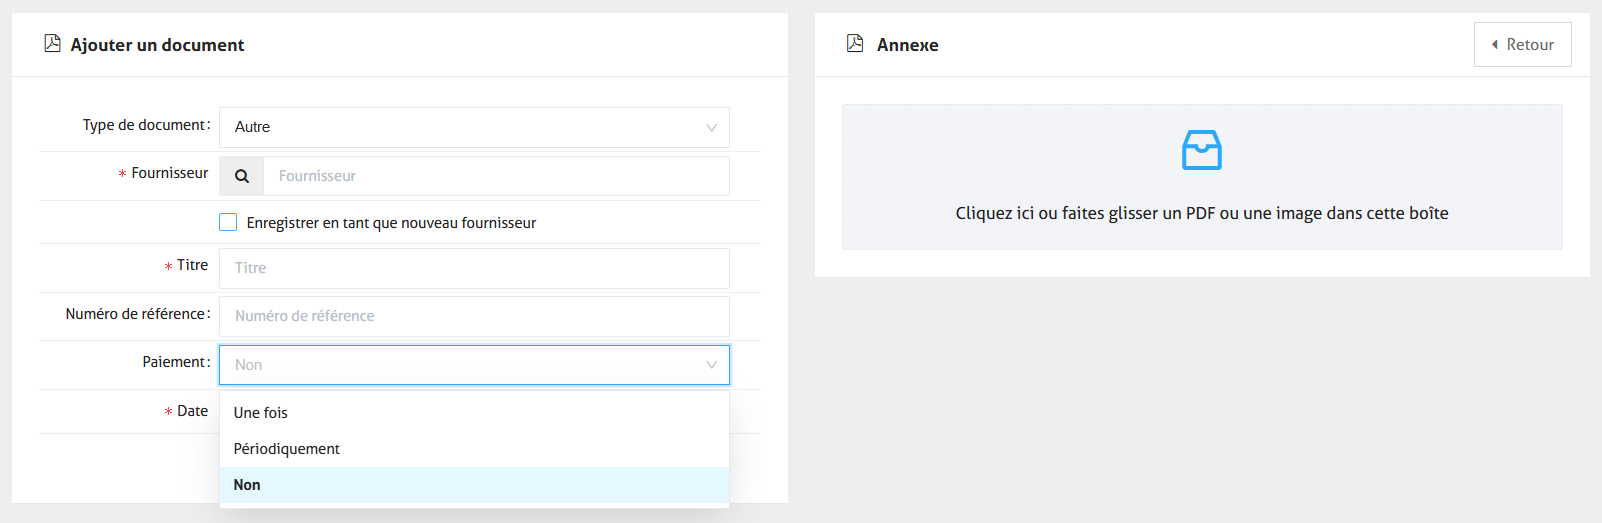Click the blue inbox upload icon
The width and height of the screenshot is (1602, 523).
pyautogui.click(x=1201, y=150)
